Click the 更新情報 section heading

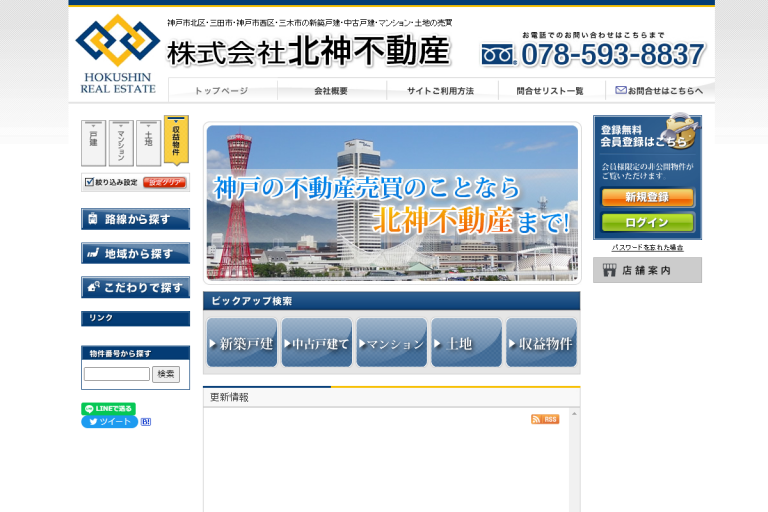click(229, 397)
